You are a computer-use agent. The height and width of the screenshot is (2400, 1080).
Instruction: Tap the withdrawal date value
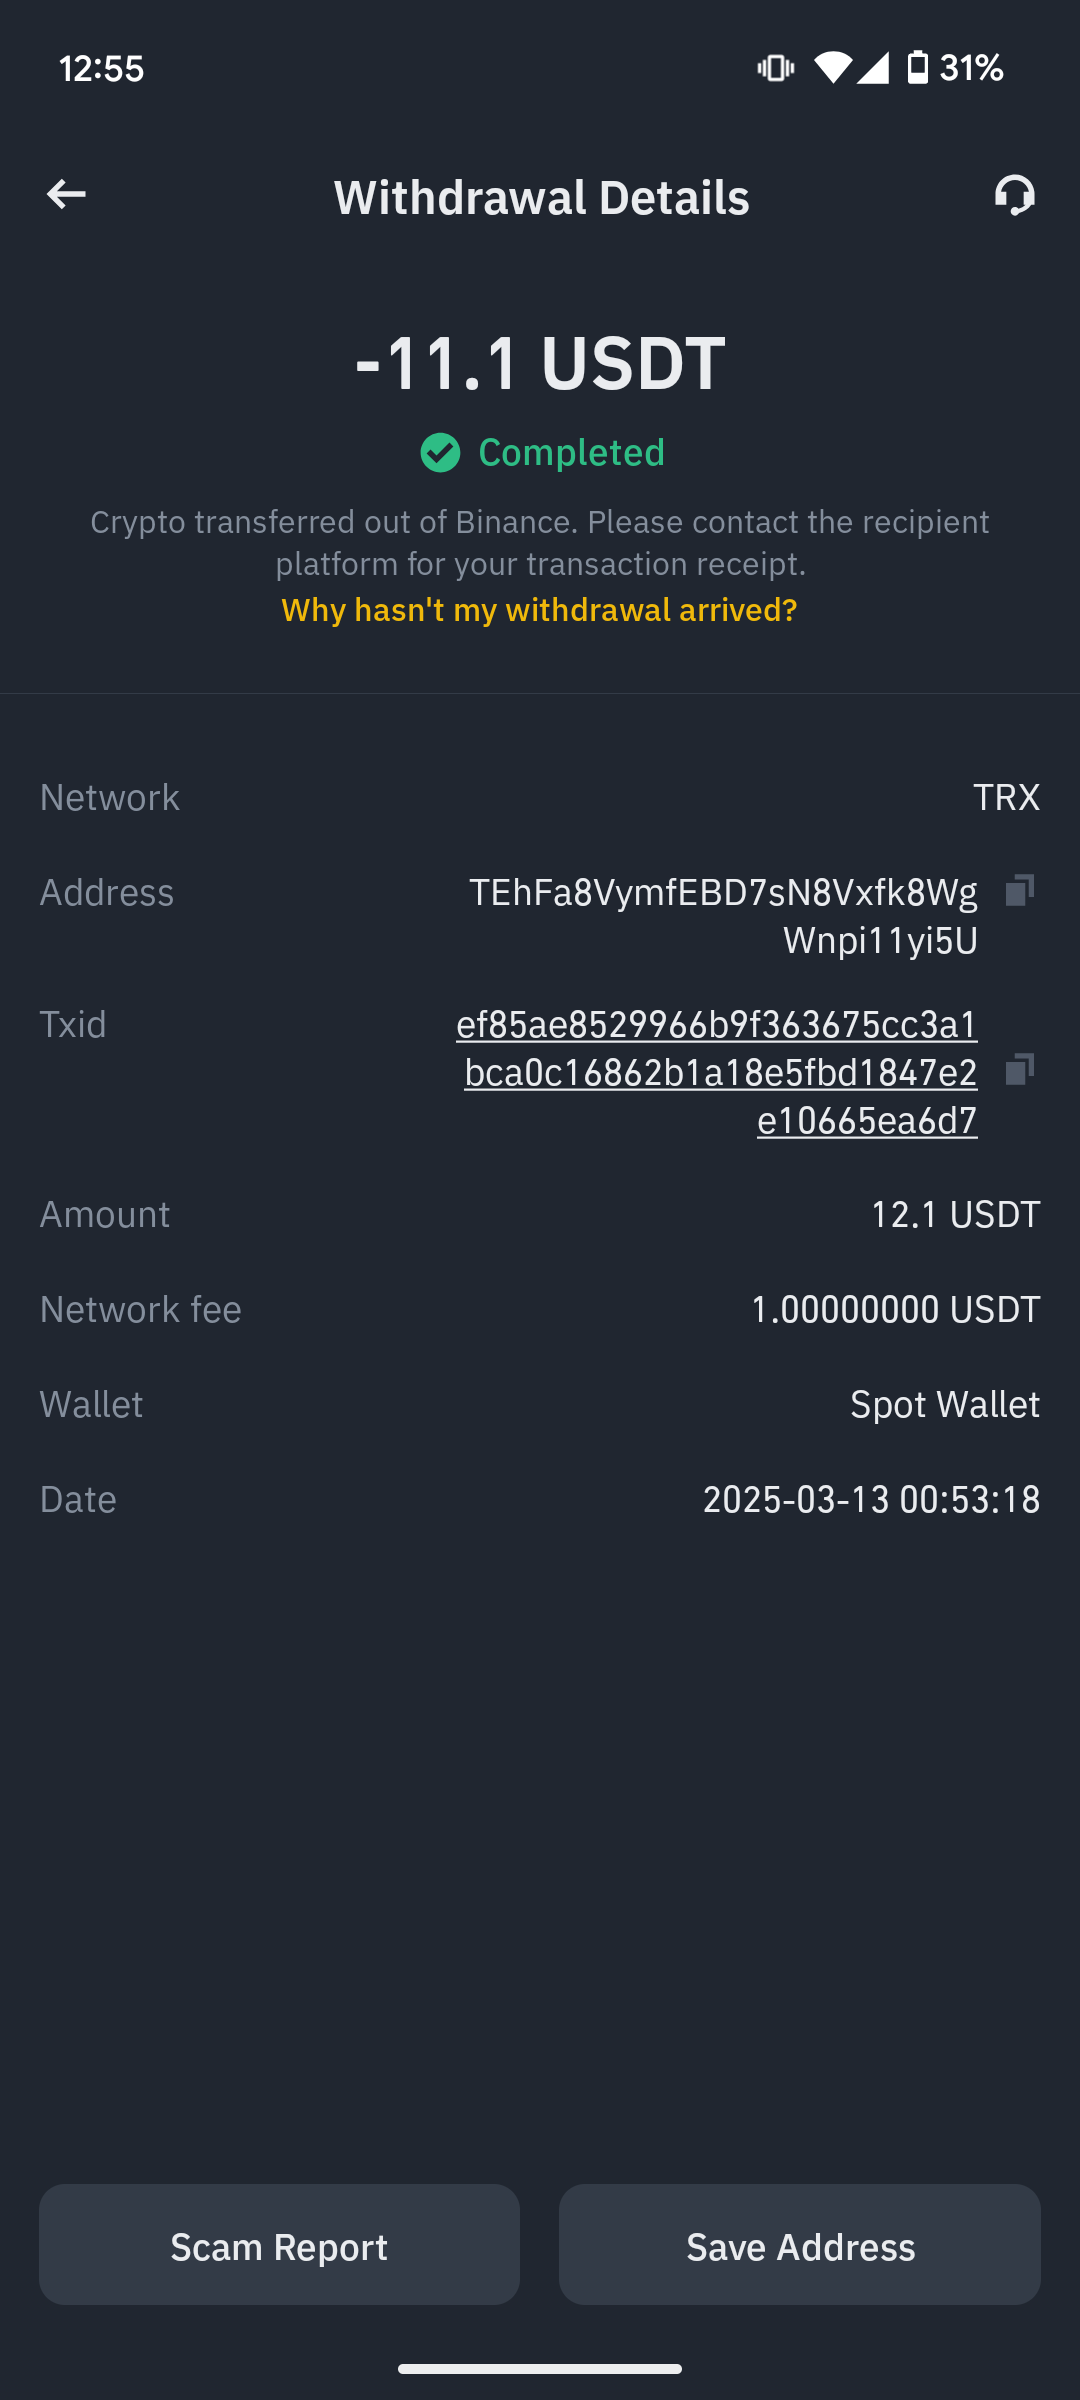(871, 1499)
